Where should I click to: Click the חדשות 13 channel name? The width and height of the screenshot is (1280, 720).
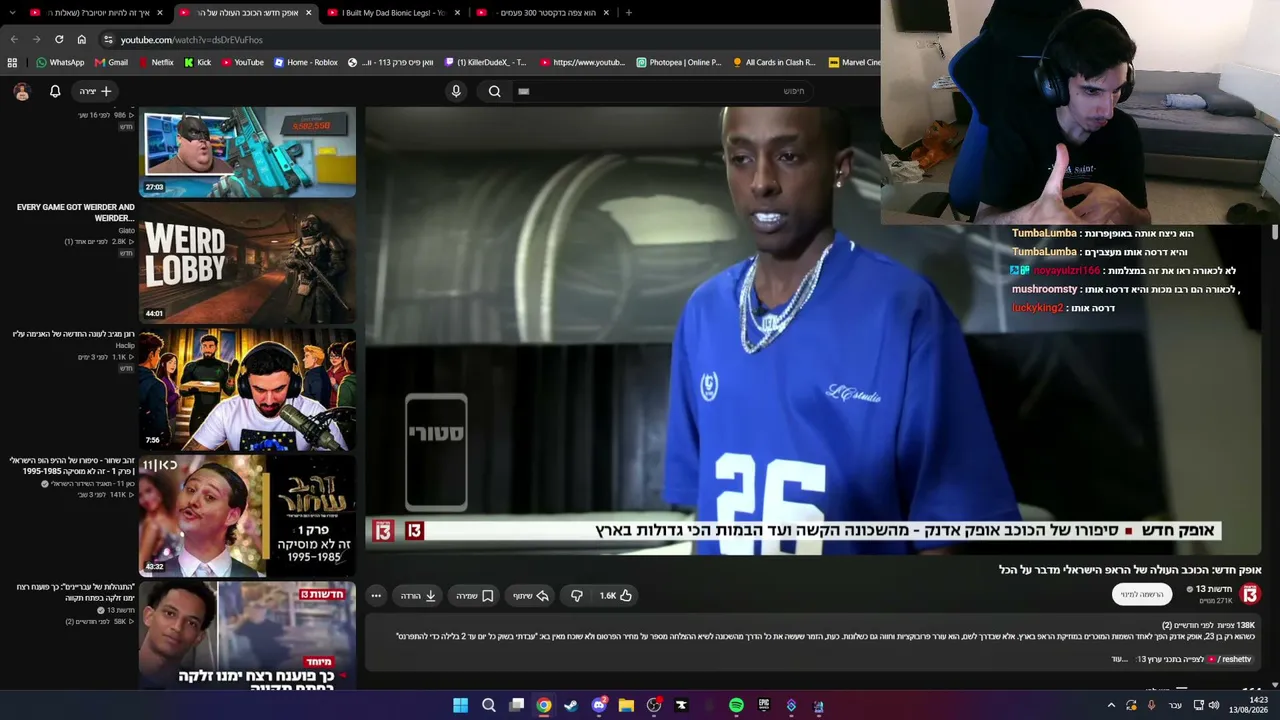[1213, 589]
